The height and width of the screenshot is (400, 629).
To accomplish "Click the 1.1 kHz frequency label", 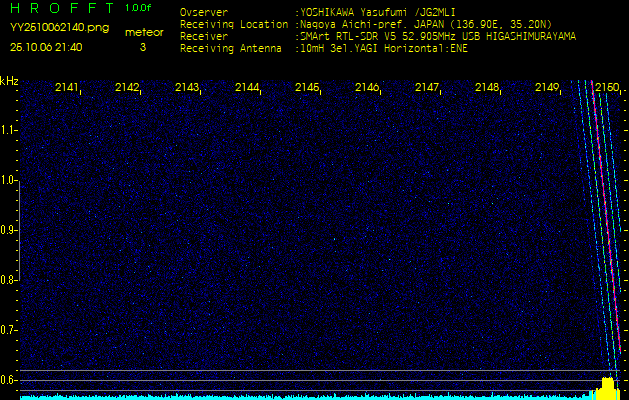I will click(9, 129).
